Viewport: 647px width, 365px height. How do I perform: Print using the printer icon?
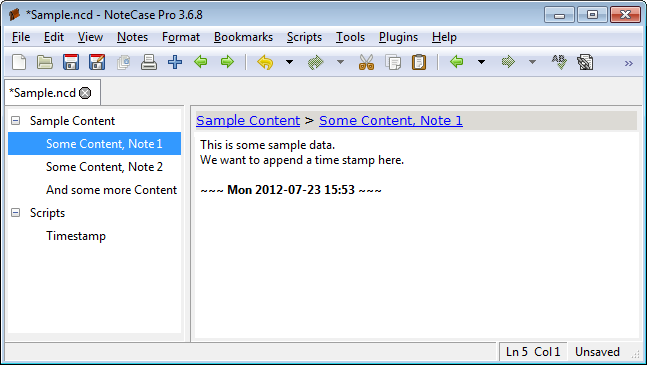149,62
